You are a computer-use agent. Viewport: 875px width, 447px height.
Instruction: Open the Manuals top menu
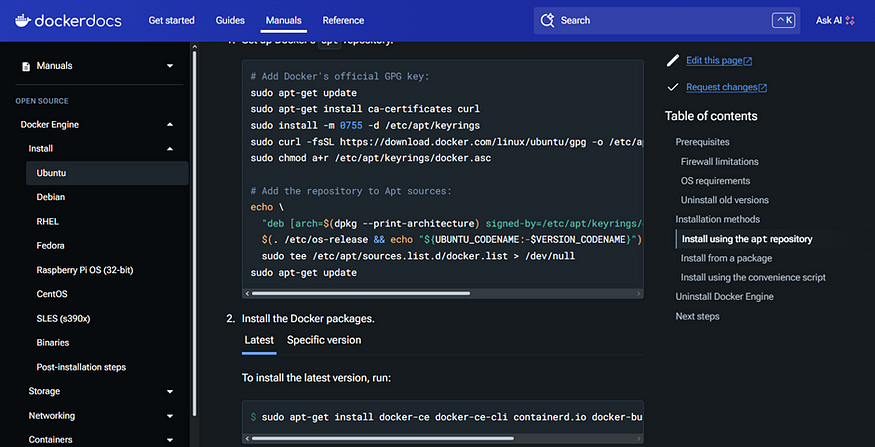pos(283,21)
